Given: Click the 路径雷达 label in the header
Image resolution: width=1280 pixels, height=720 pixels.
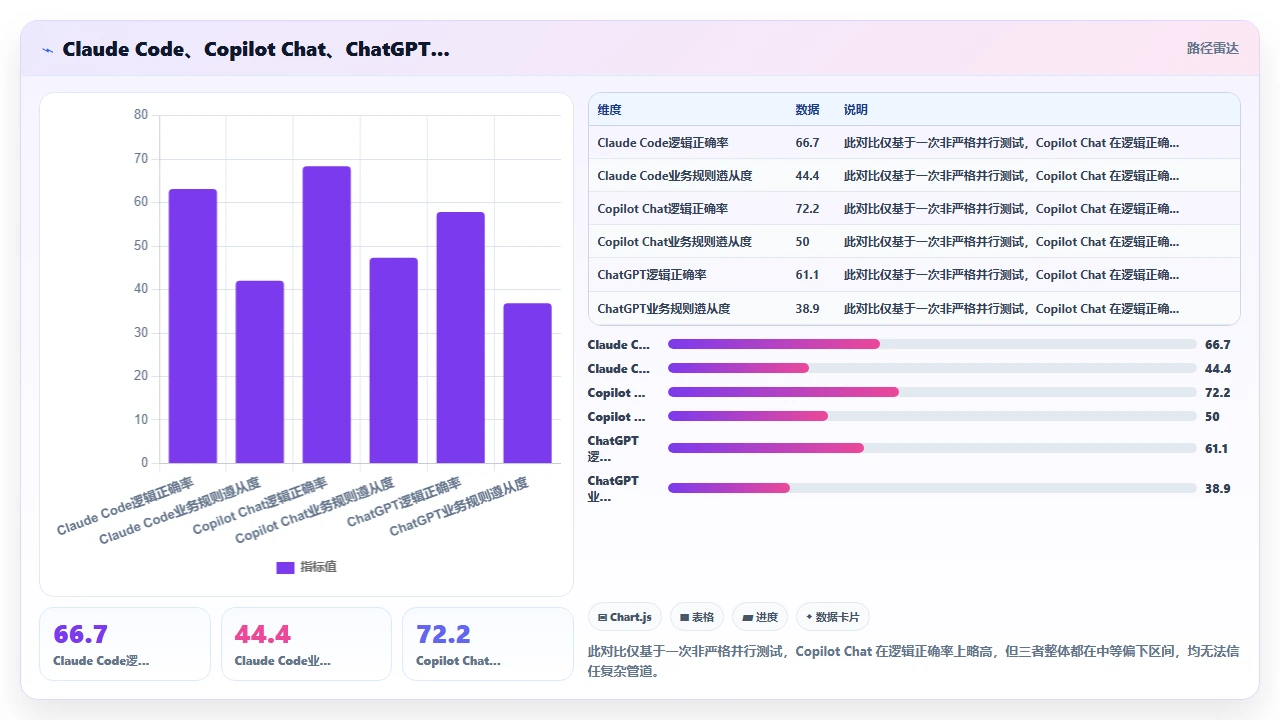Looking at the screenshot, I should (1212, 48).
